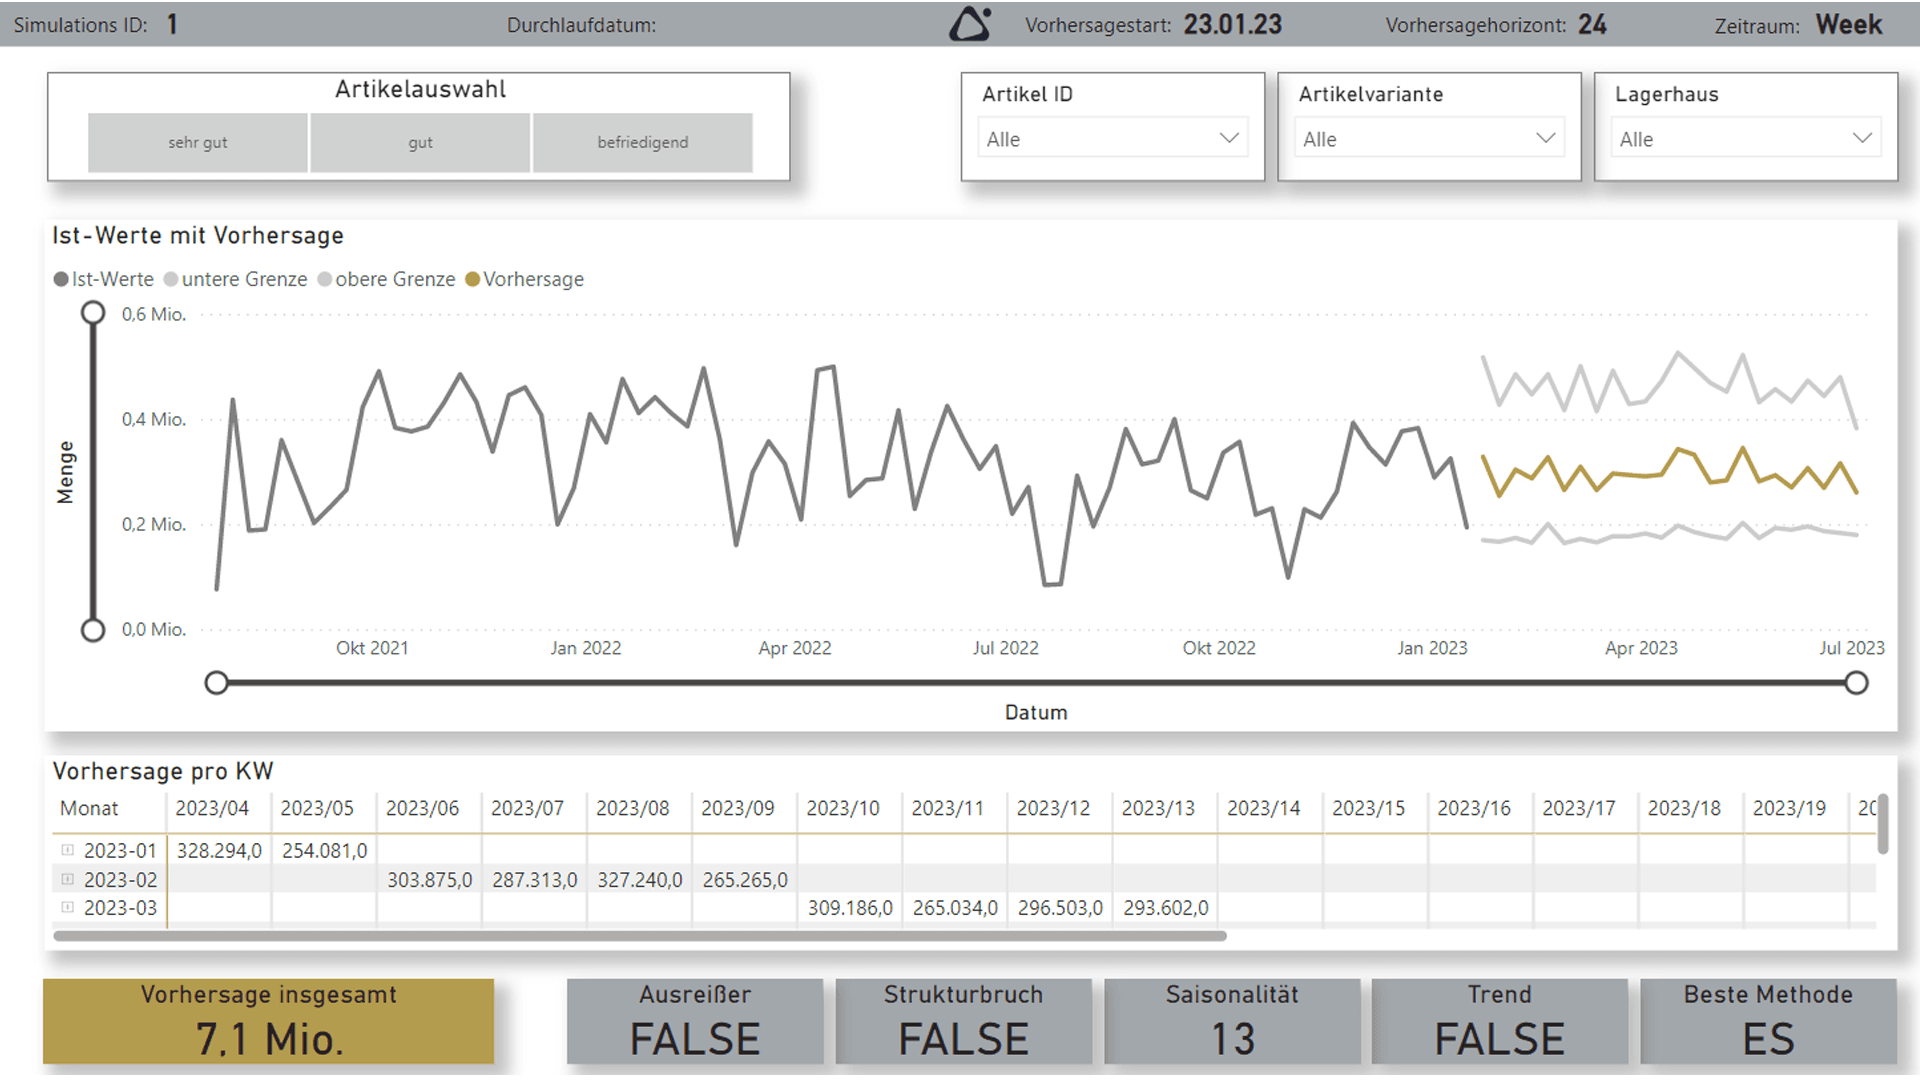
Task: Grab the bottom handle of Menge zoom slider
Action: coord(93,630)
